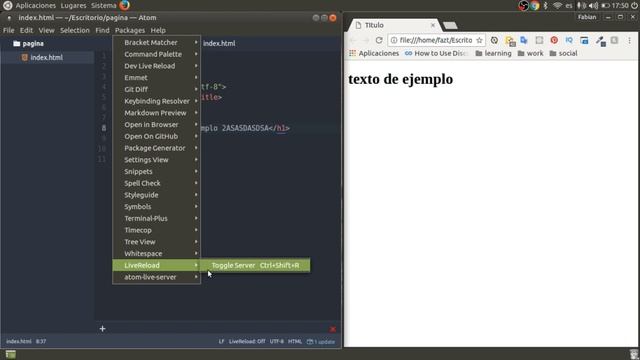Open Atom's View menu
The image size is (640, 360).
(47, 30)
